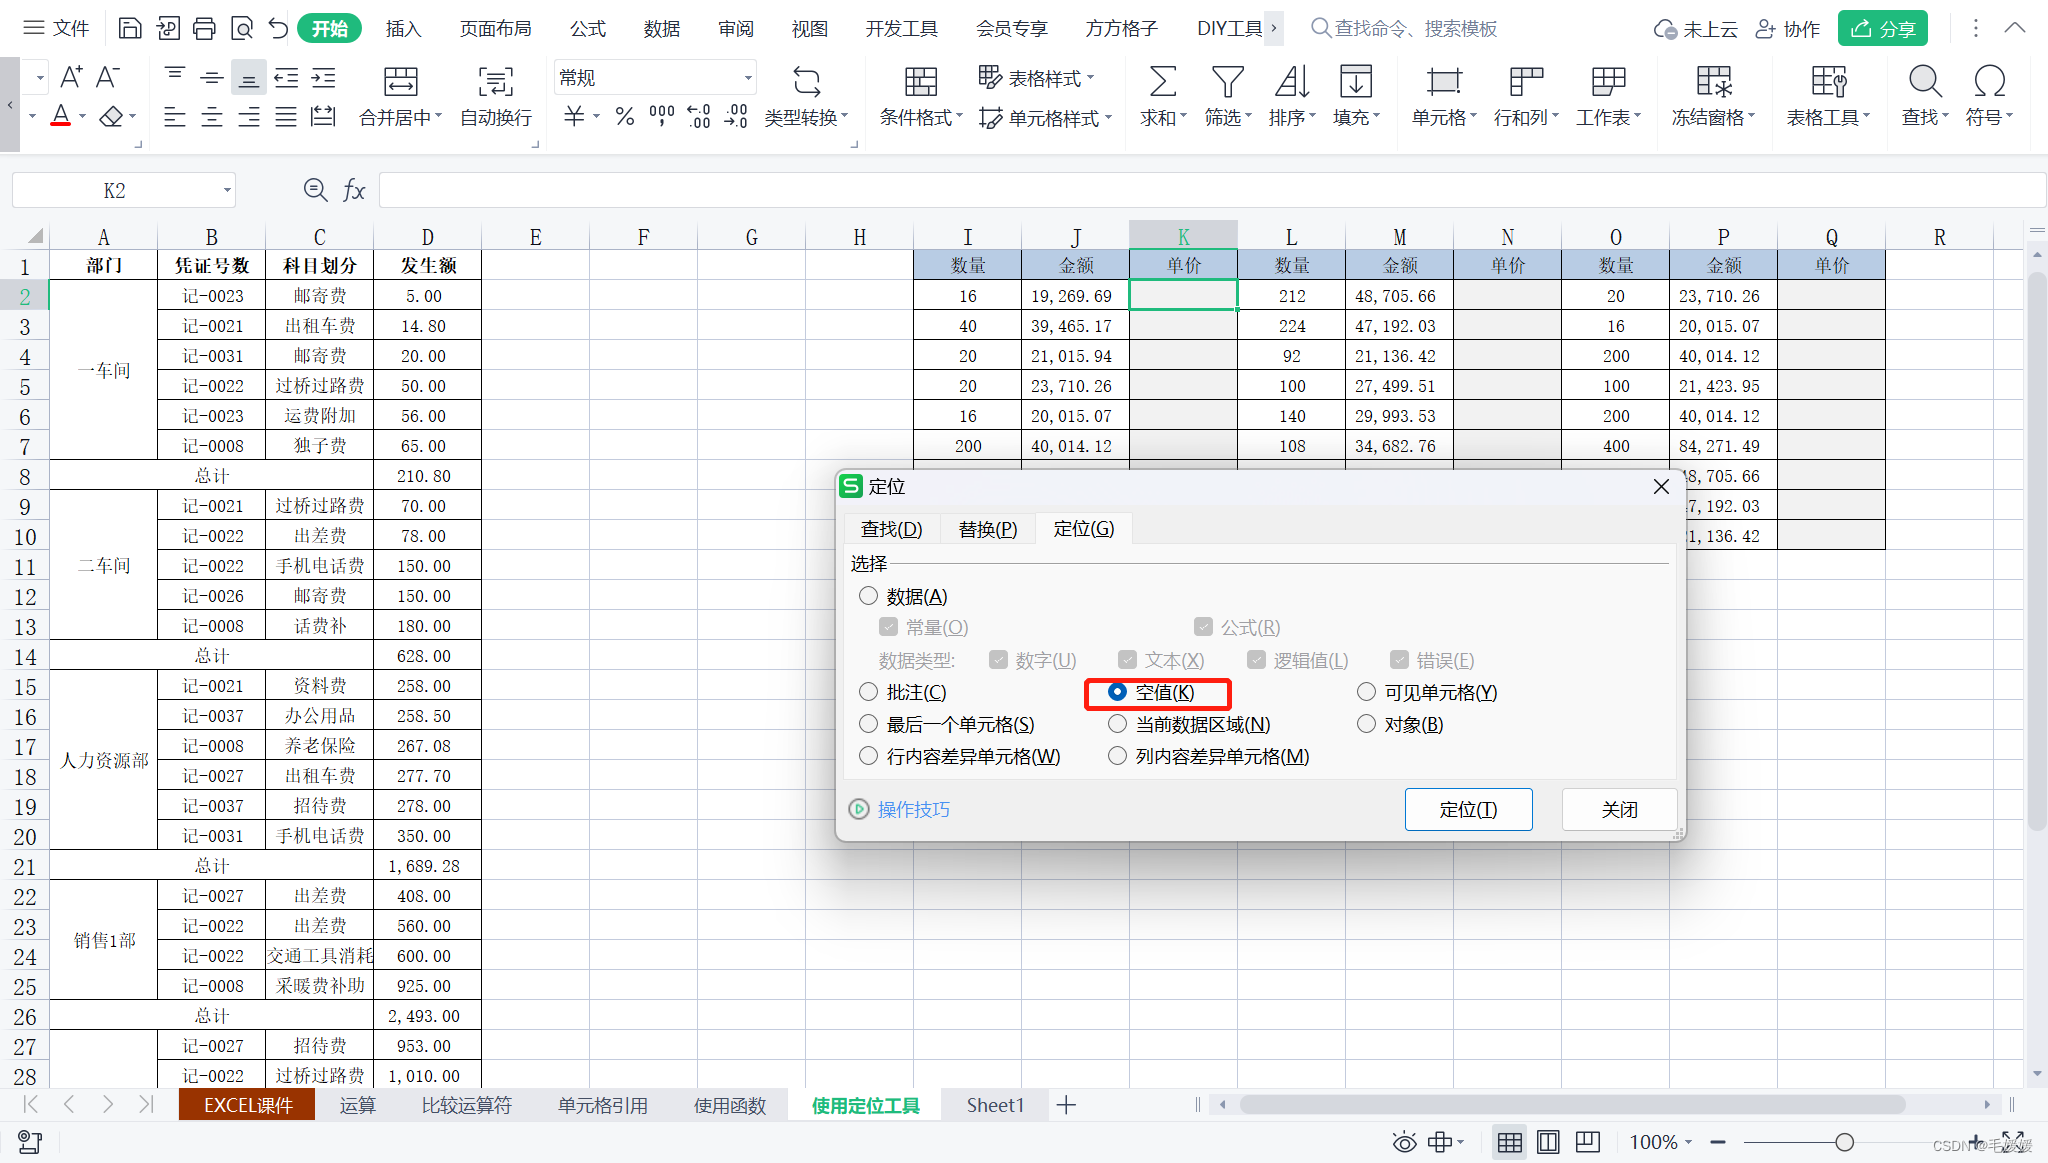Open the 数据 ribbon tab
This screenshot has width=2048, height=1163.
pos(661,28)
